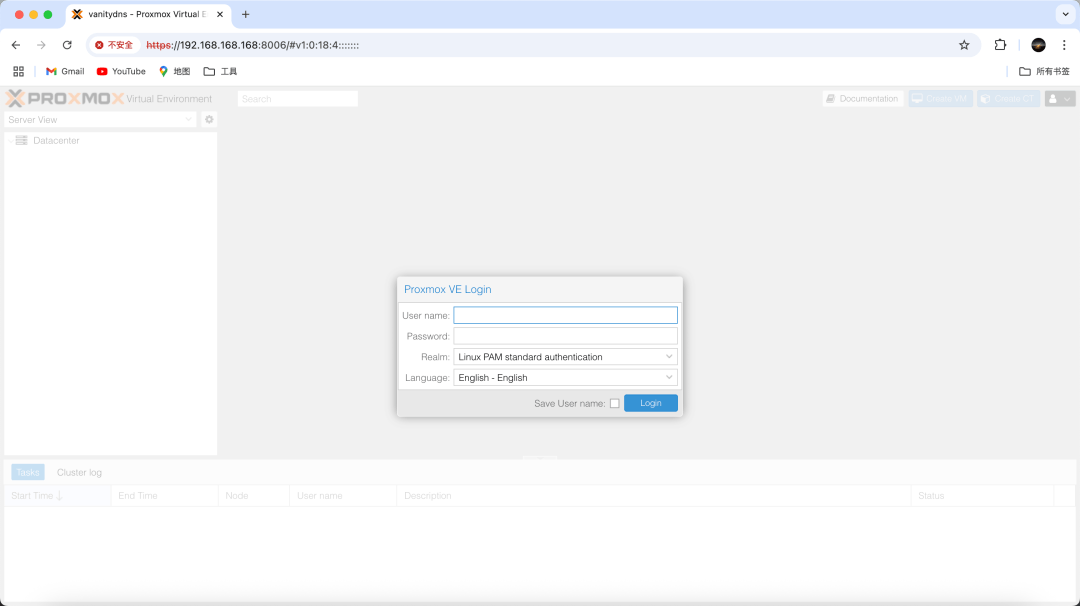Click the Proxmox logo
The height and width of the screenshot is (606, 1080).
[65, 98]
